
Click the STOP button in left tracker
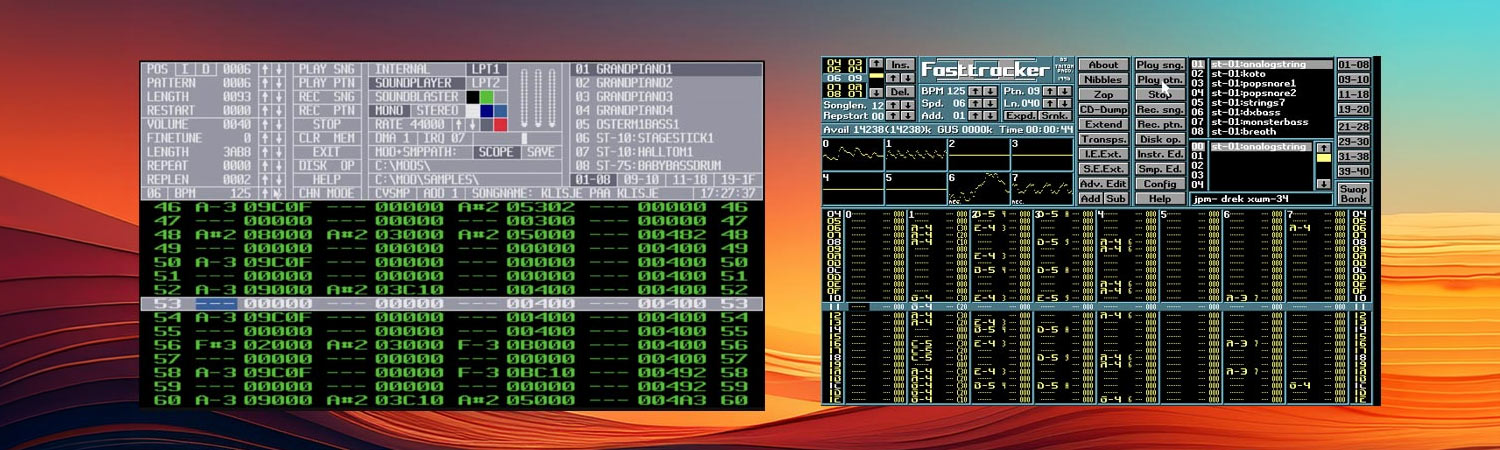(x=327, y=124)
